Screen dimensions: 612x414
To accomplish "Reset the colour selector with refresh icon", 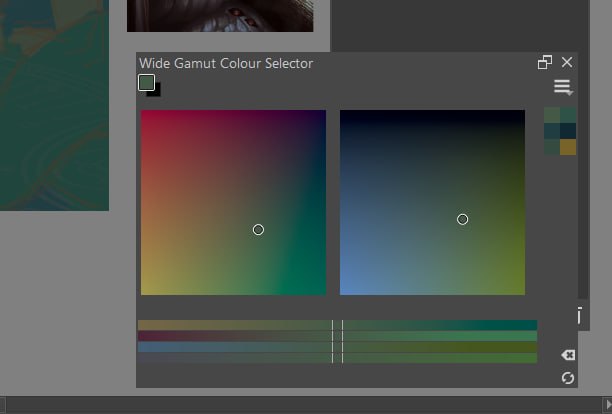I will [568, 378].
